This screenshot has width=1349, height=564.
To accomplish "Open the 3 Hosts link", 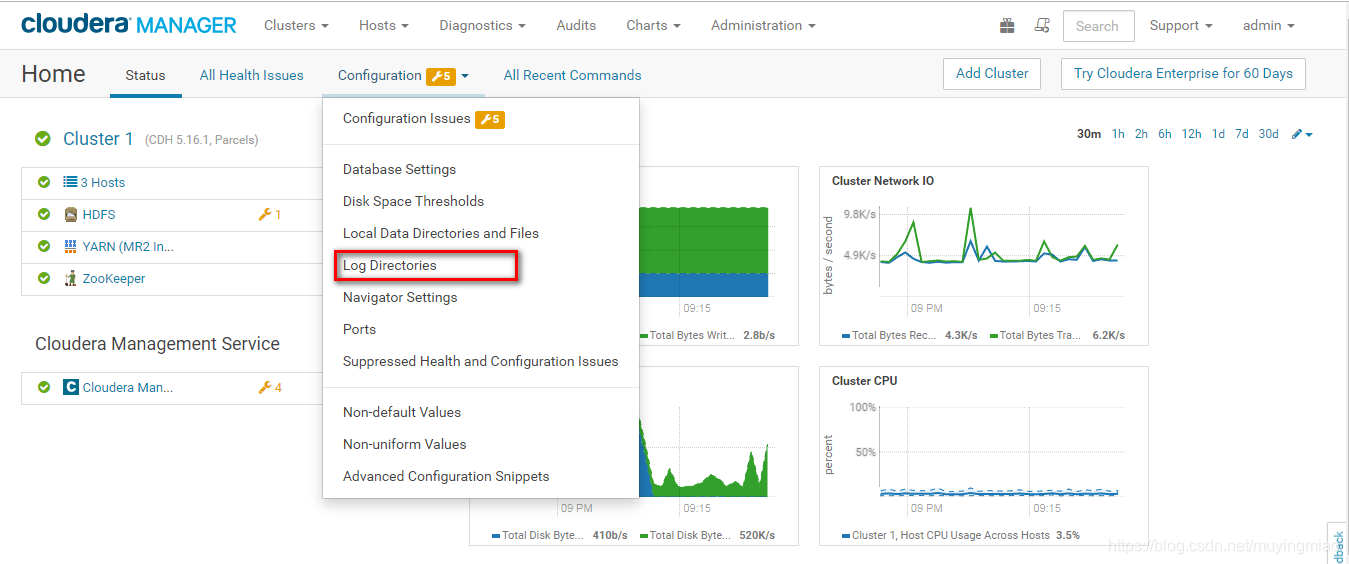I will (x=103, y=182).
